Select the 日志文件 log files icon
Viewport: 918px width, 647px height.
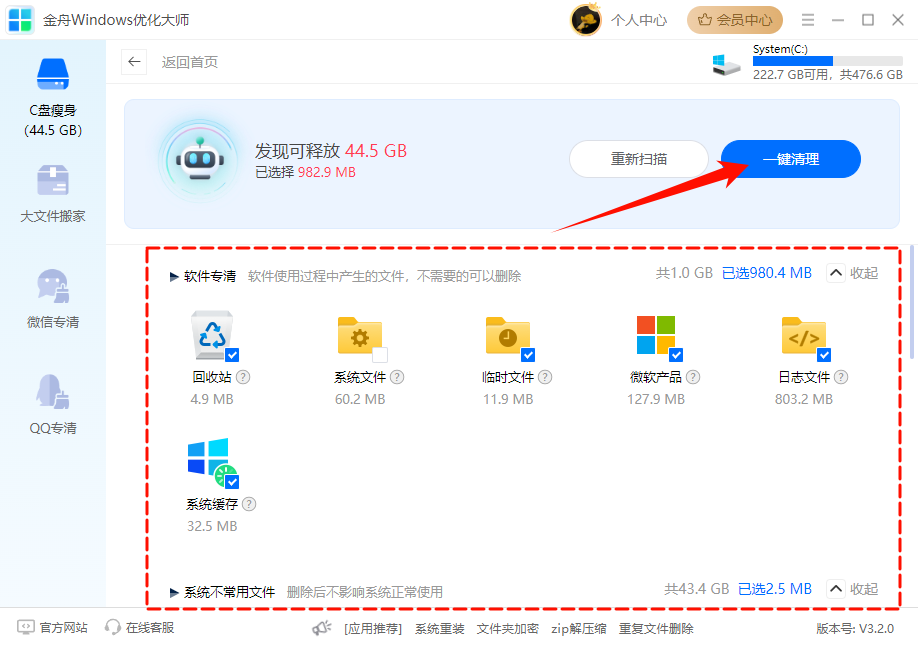click(803, 335)
